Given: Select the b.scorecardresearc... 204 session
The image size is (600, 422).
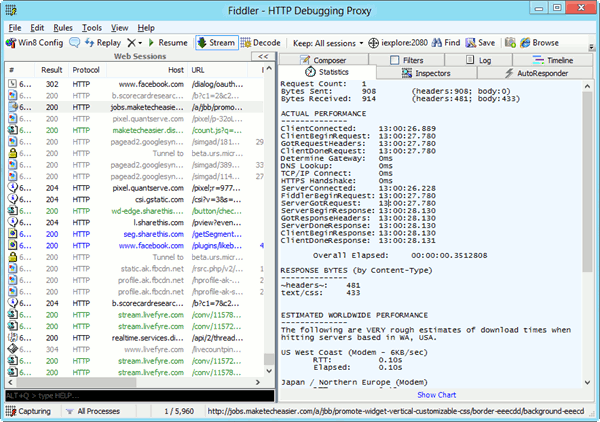Looking at the screenshot, I should 135,303.
